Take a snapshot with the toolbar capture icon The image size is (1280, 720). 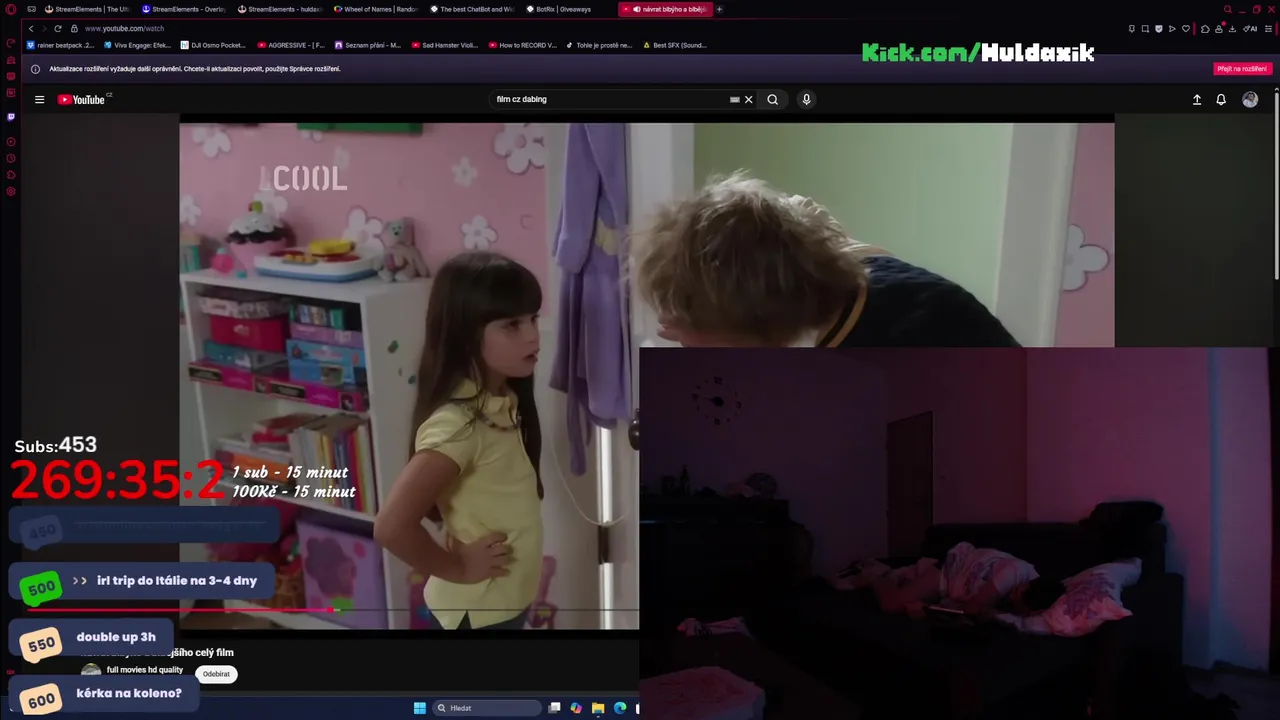click(x=1145, y=28)
